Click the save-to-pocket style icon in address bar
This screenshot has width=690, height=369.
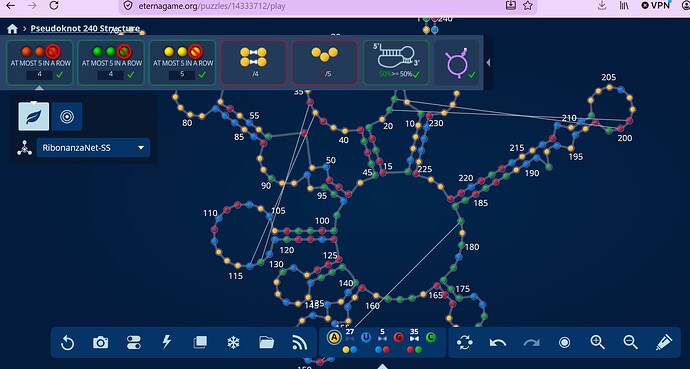coord(510,5)
